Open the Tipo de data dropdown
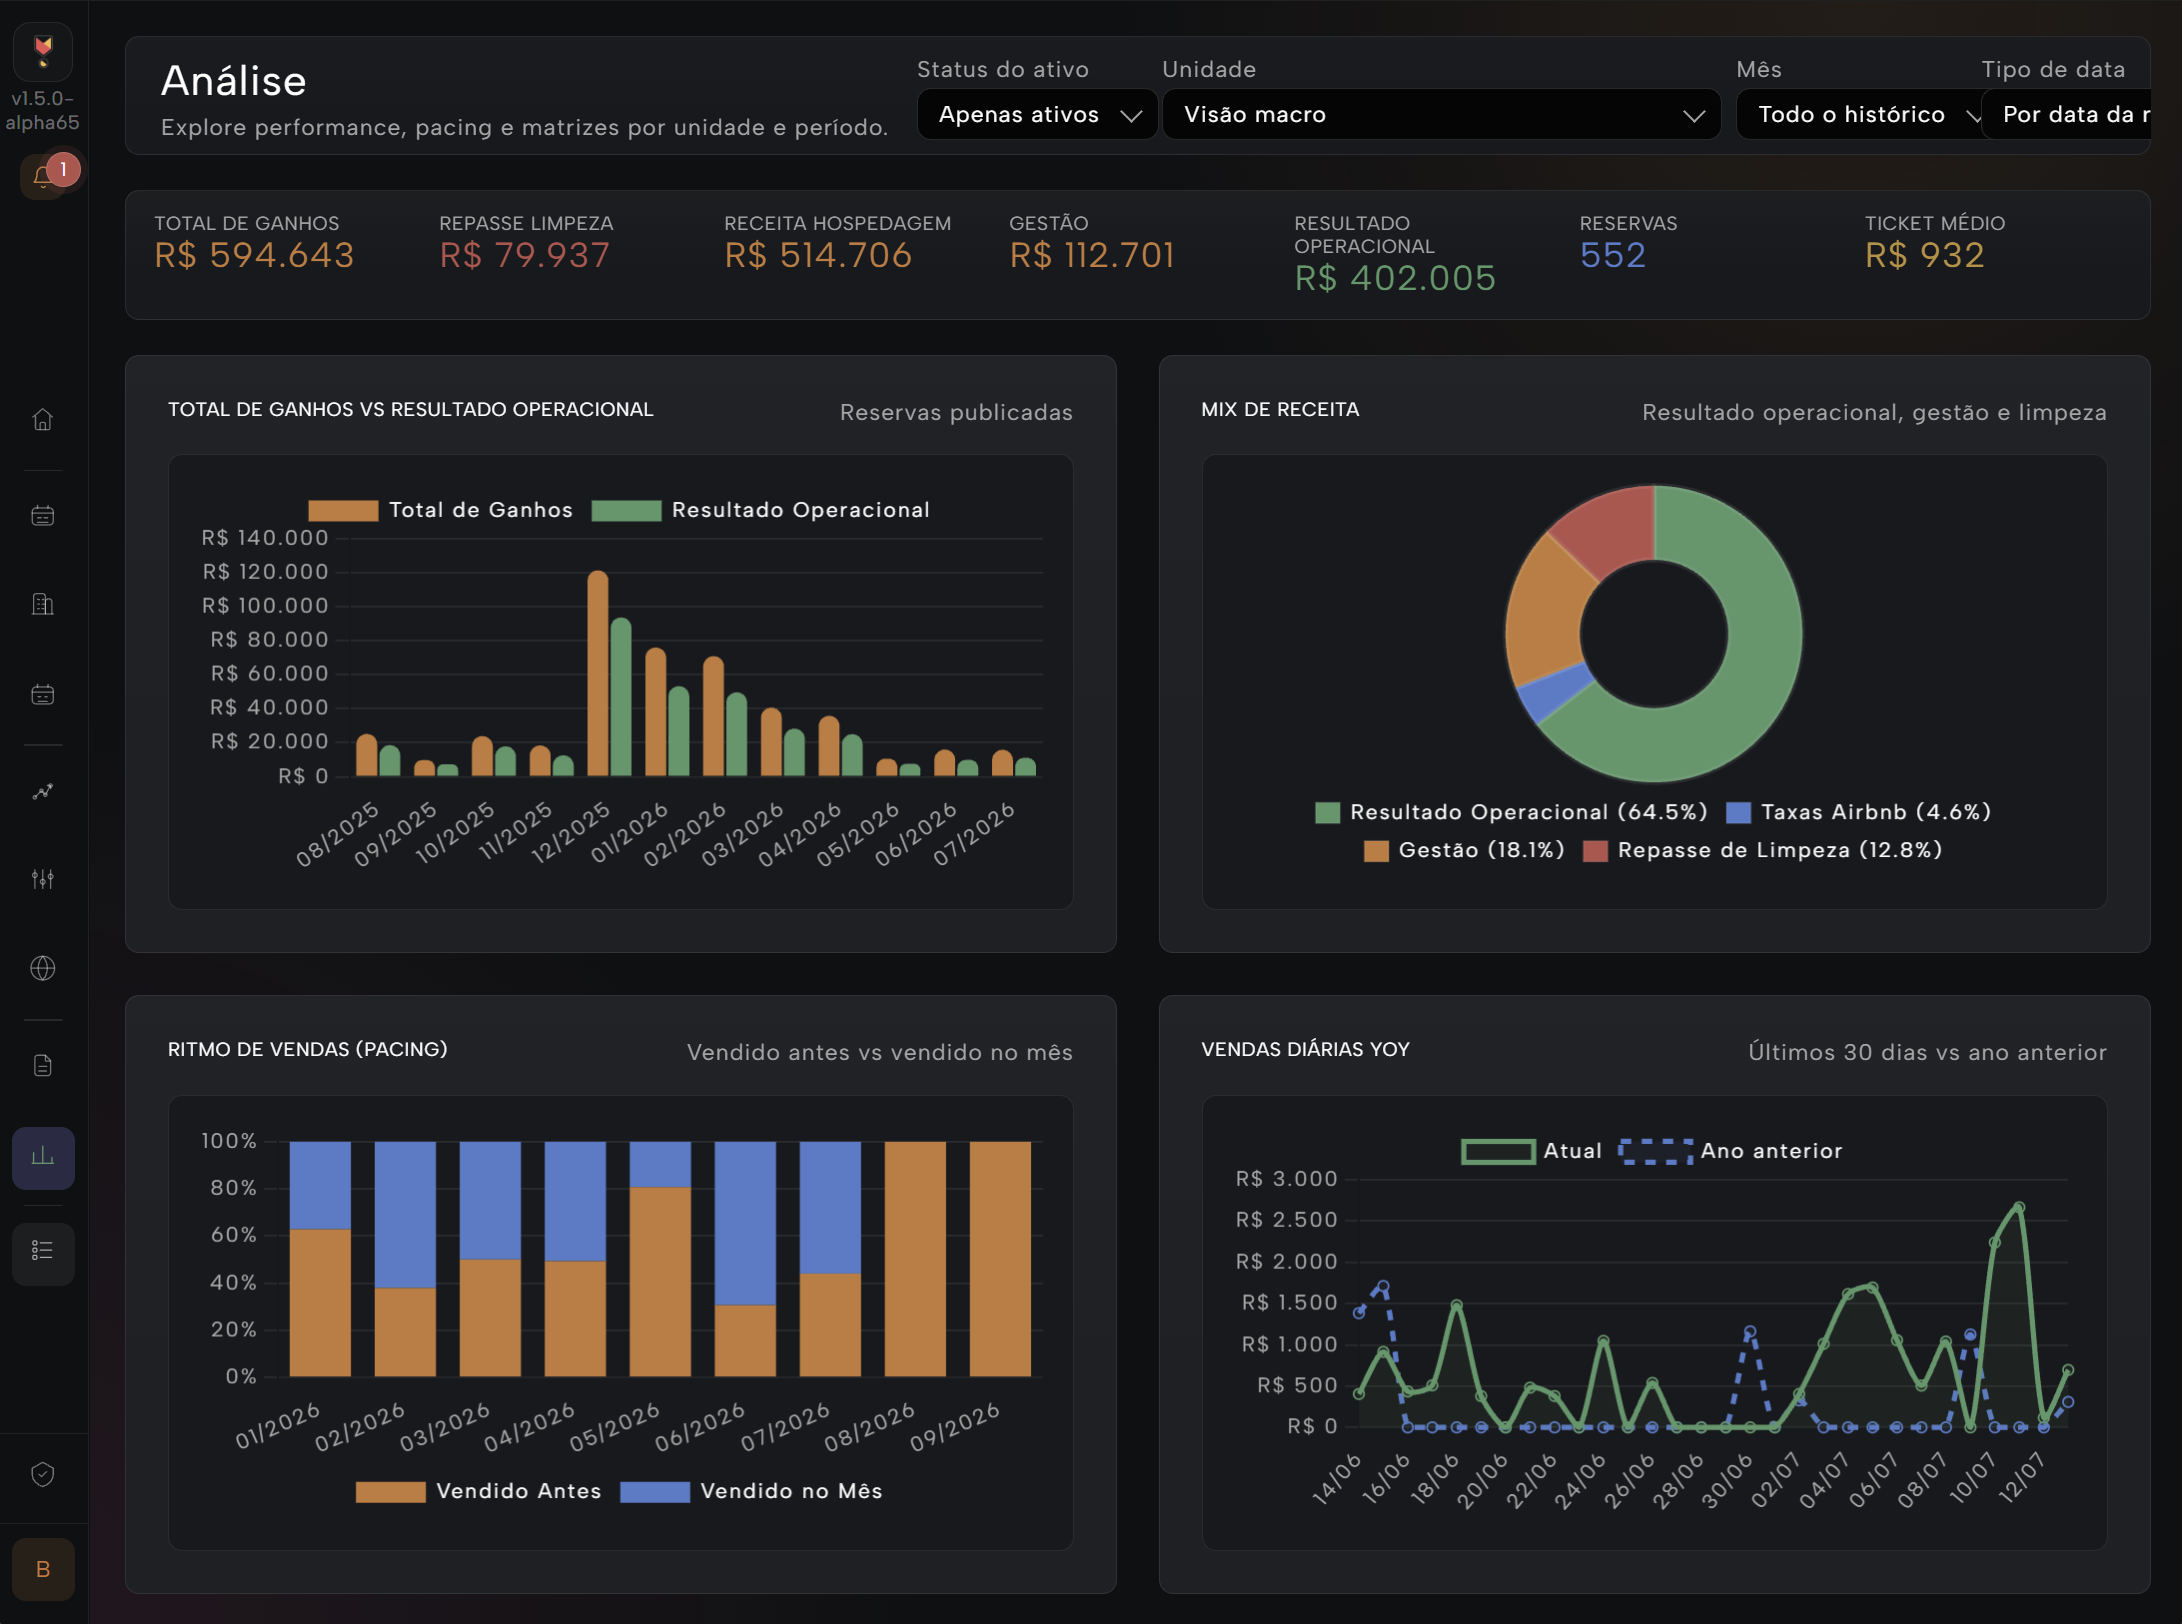 coord(2065,114)
